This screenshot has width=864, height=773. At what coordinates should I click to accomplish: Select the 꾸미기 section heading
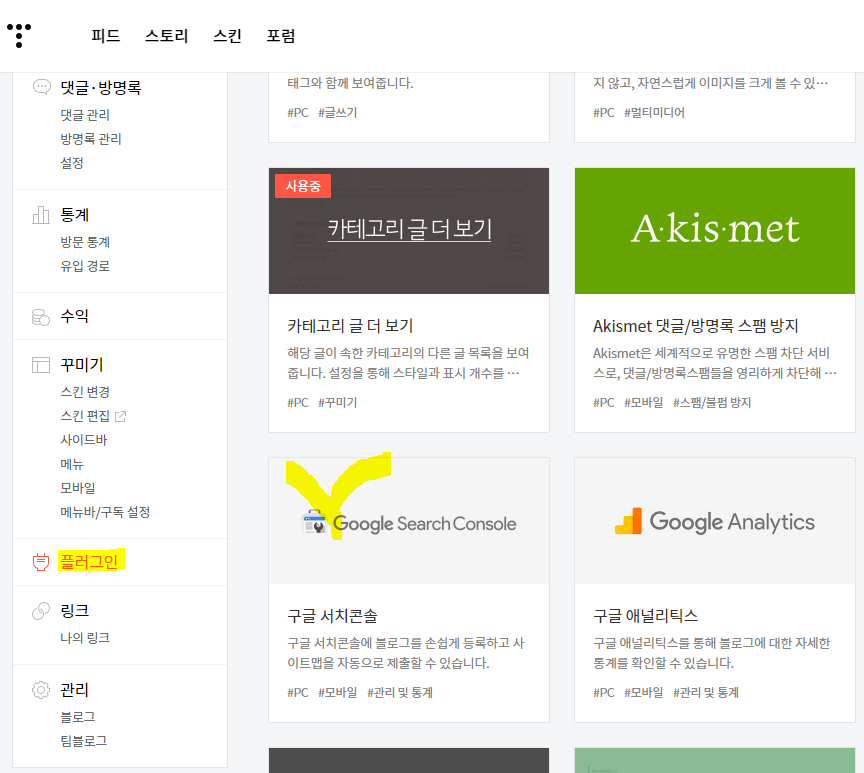tap(82, 365)
